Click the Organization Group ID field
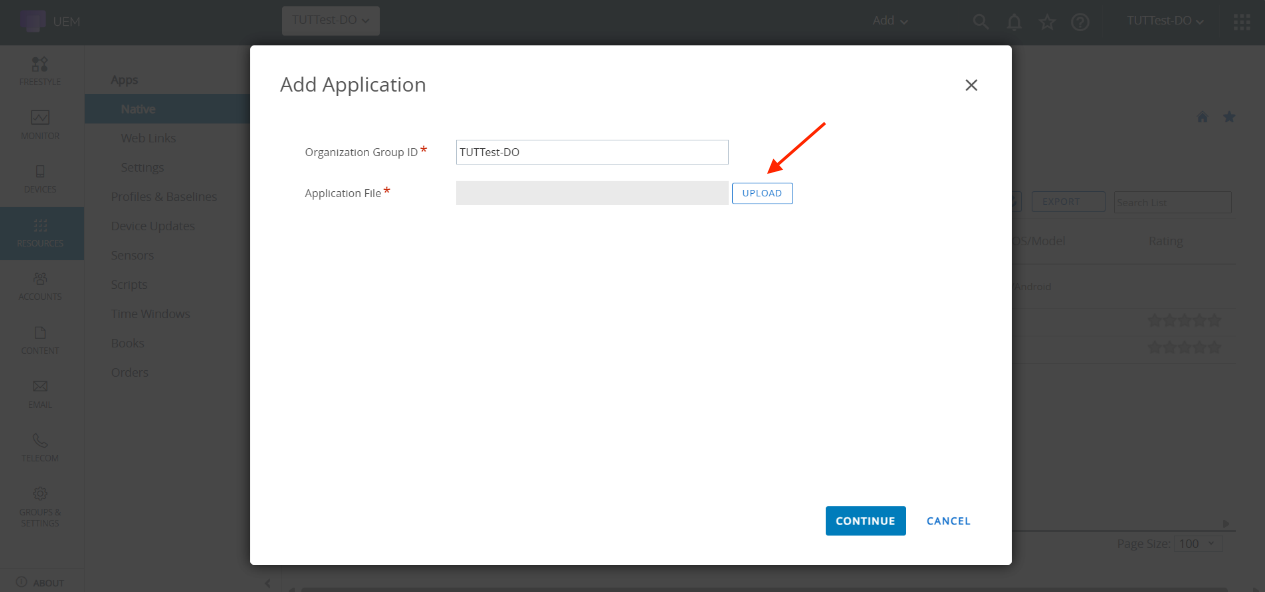This screenshot has height=592, width=1265. point(591,152)
